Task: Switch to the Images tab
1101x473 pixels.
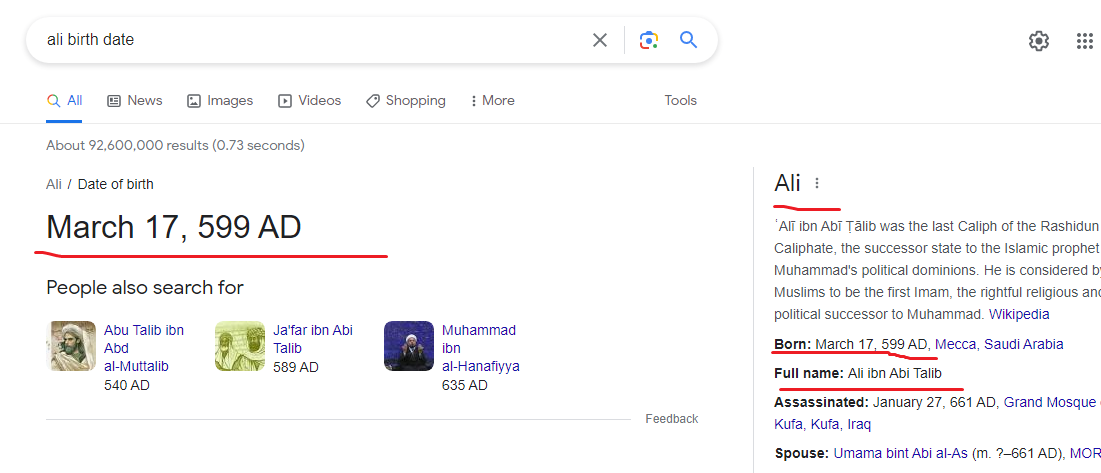Action: (x=220, y=101)
